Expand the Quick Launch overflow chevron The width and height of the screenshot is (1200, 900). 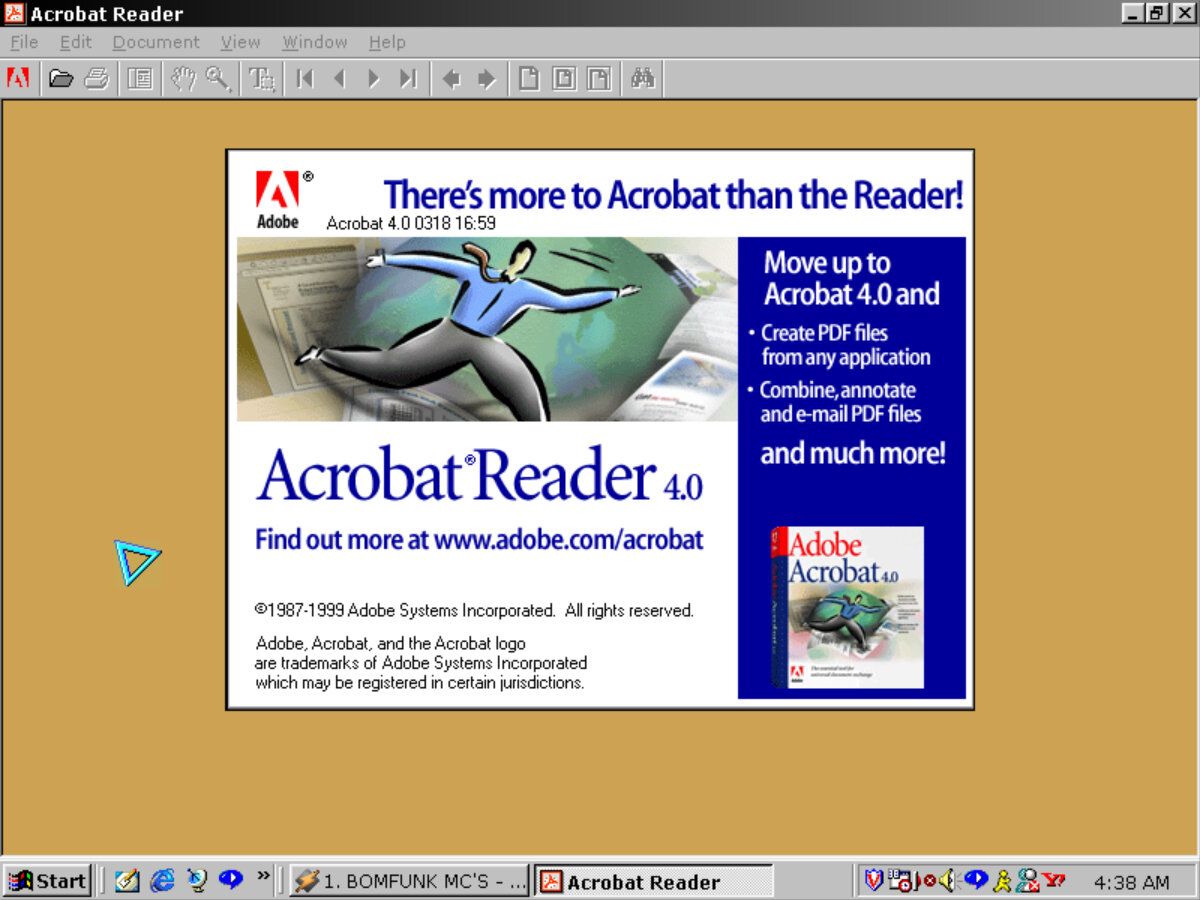pos(263,877)
